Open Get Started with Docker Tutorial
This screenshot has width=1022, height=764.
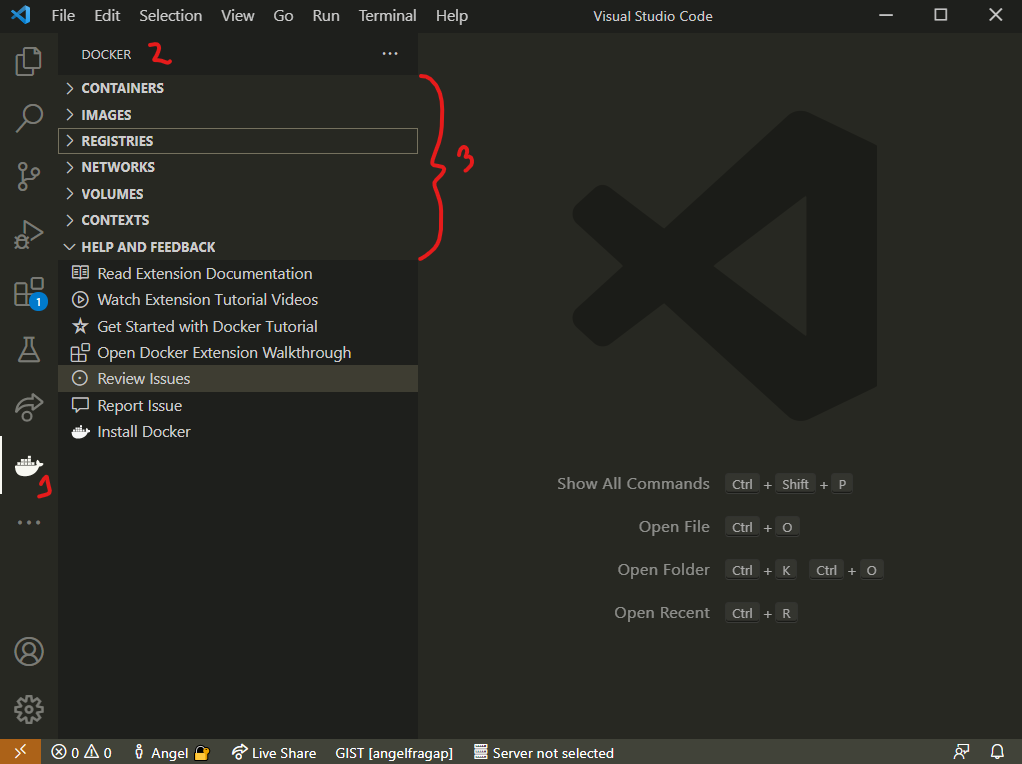coord(238,327)
